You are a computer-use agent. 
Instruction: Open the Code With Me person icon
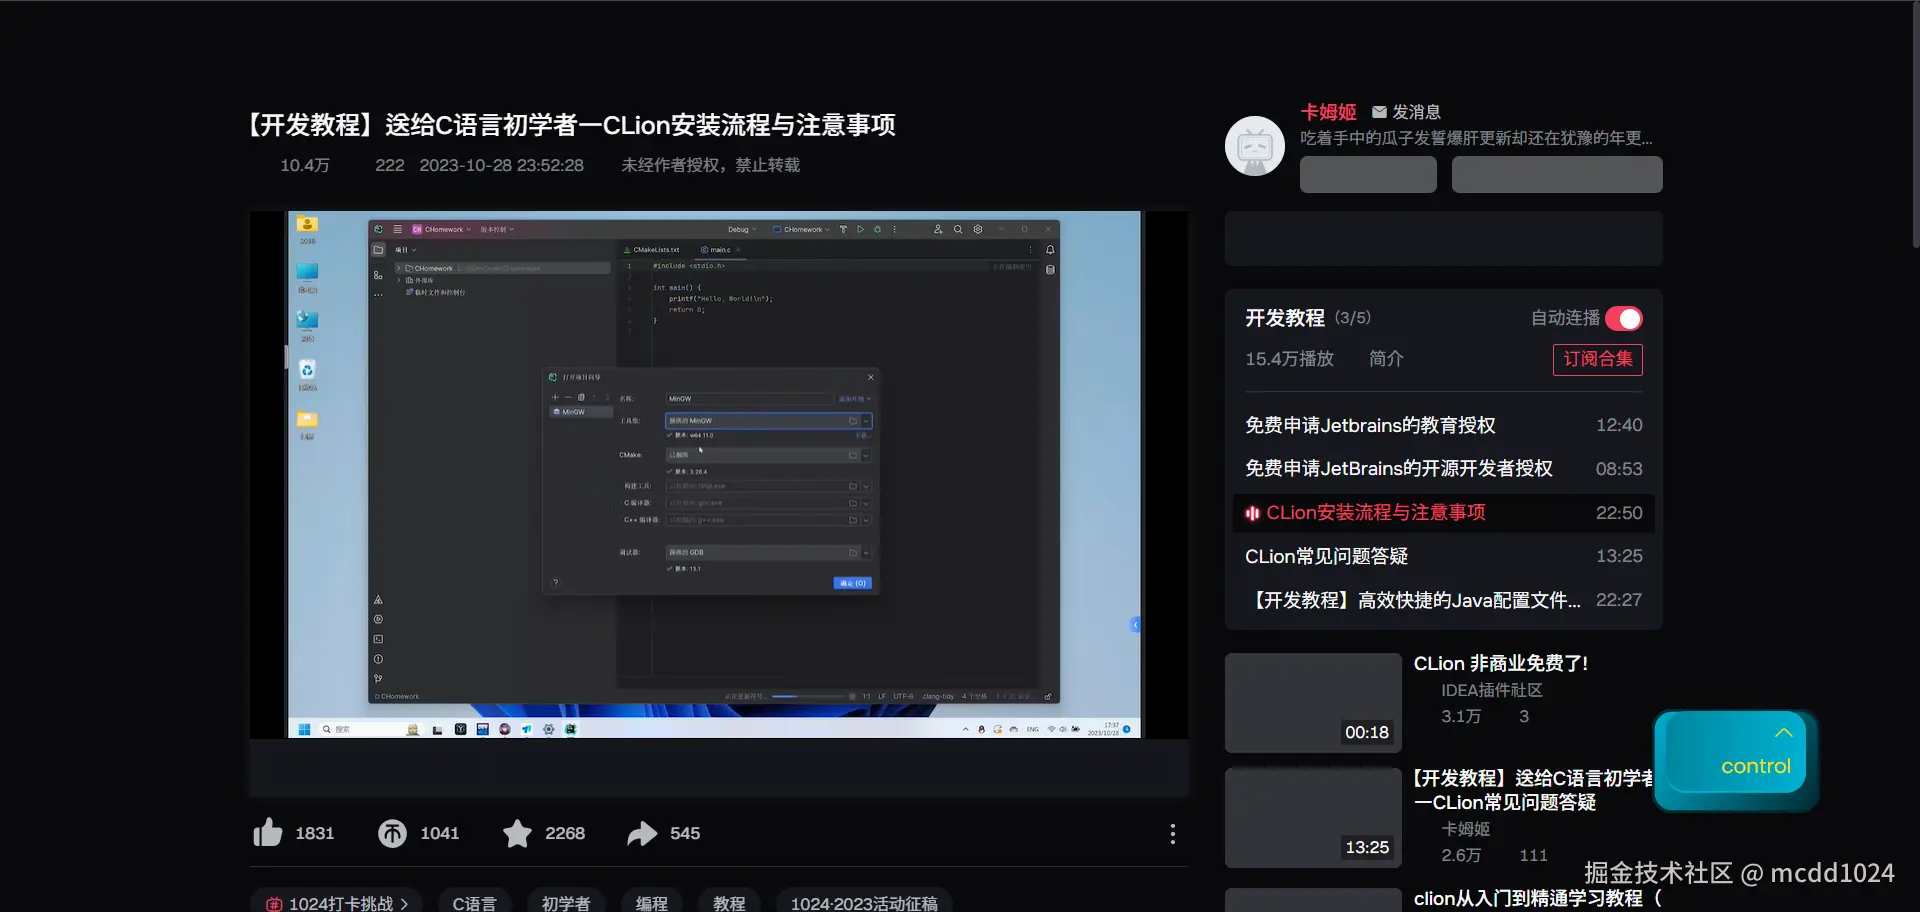click(x=938, y=229)
